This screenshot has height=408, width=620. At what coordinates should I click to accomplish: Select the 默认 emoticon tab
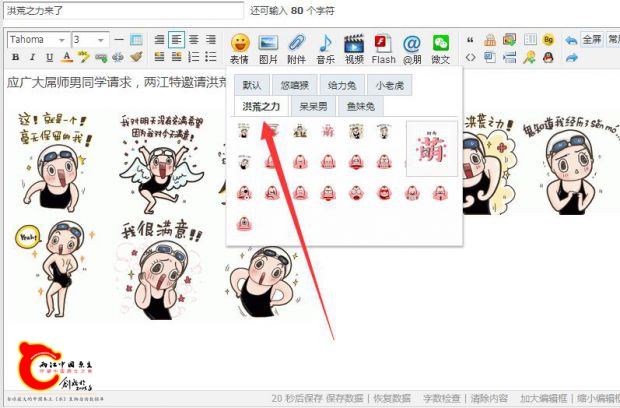(x=252, y=85)
